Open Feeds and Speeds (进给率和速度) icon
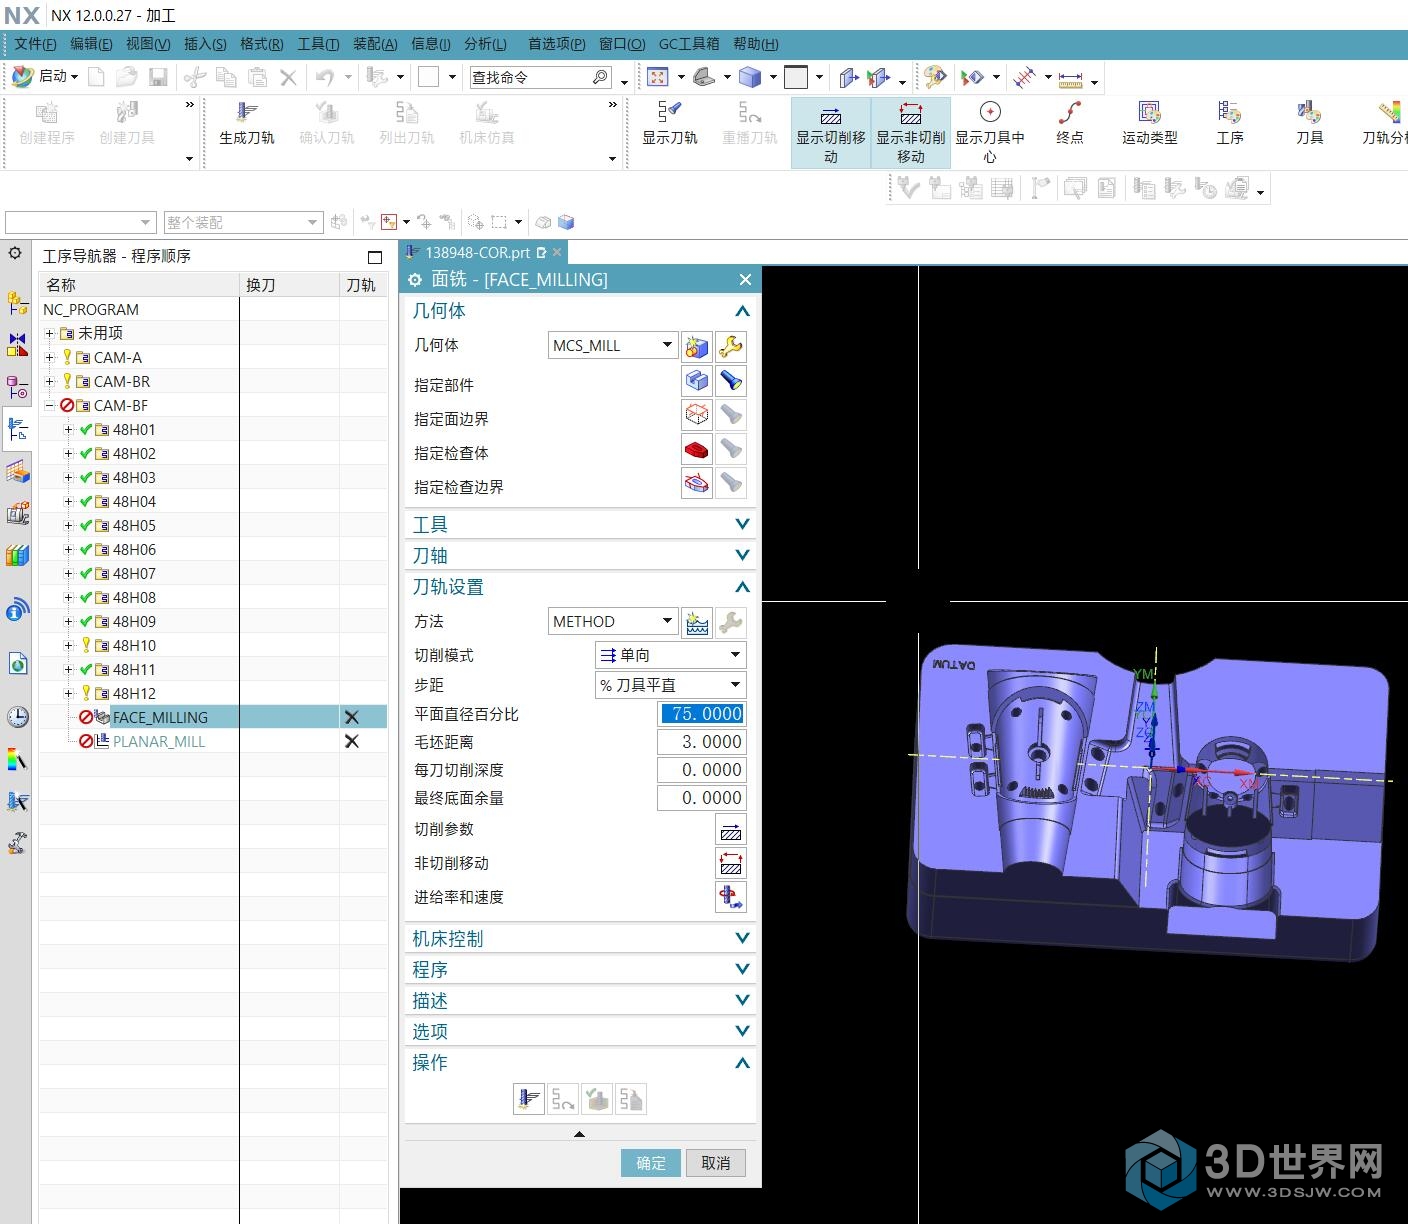This screenshot has width=1408, height=1224. [x=731, y=898]
